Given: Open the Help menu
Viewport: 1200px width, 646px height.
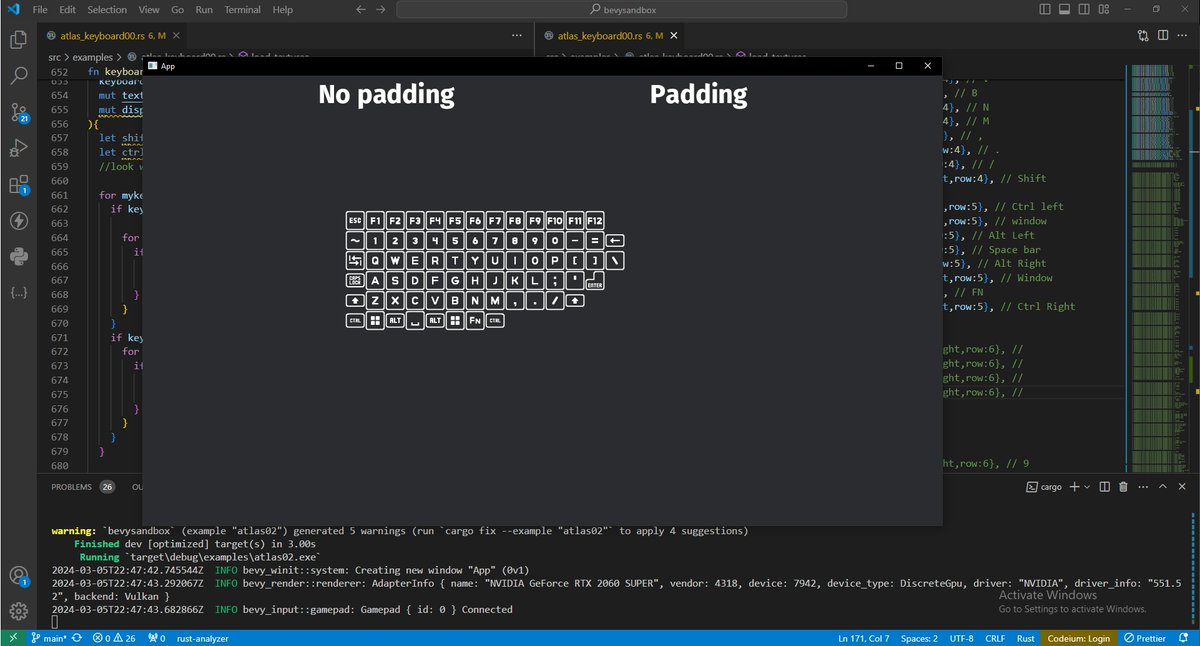Looking at the screenshot, I should (283, 9).
